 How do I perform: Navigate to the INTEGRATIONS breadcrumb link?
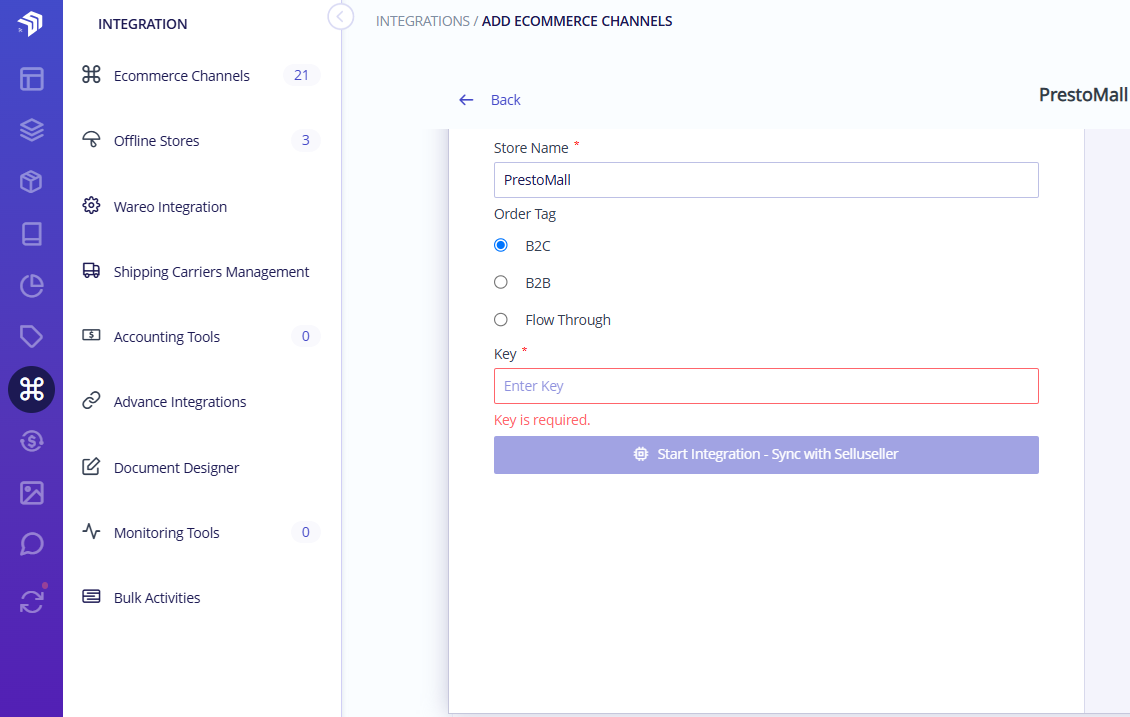click(x=423, y=20)
